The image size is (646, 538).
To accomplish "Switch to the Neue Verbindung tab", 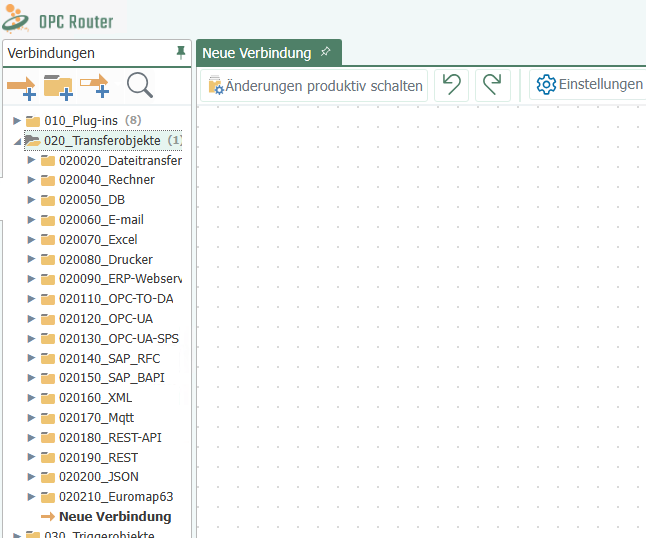I will [258, 53].
